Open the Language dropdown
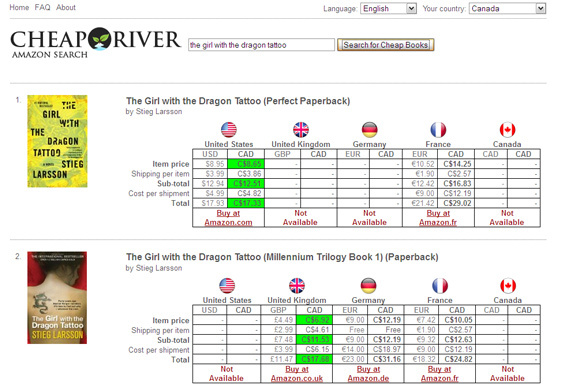The image size is (580, 387). point(388,9)
